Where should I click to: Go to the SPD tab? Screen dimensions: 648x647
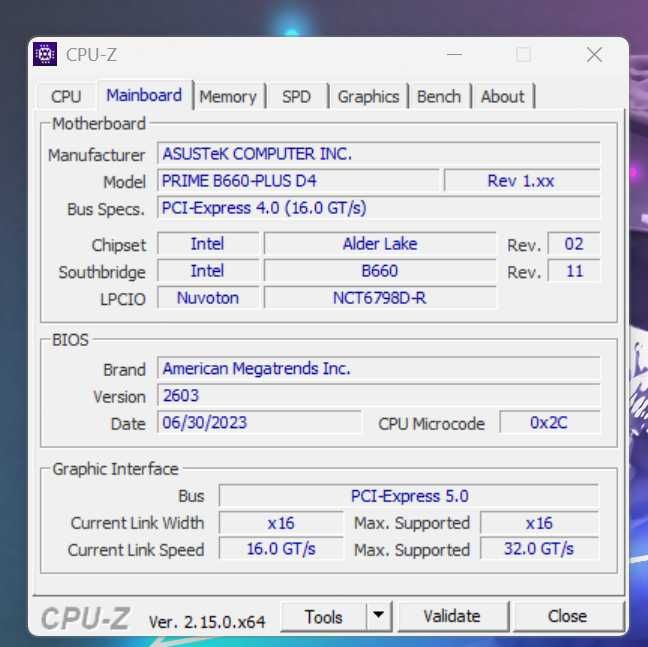pyautogui.click(x=296, y=97)
